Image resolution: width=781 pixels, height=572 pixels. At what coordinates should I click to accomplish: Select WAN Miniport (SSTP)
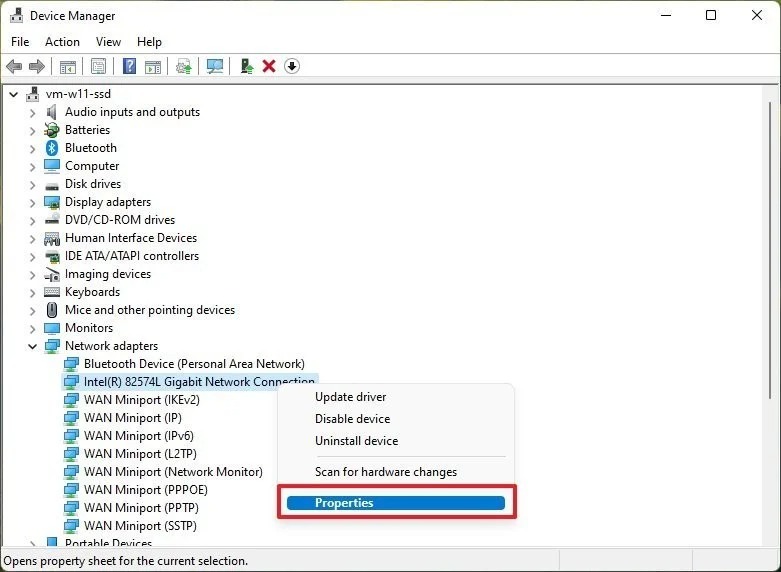(x=140, y=525)
